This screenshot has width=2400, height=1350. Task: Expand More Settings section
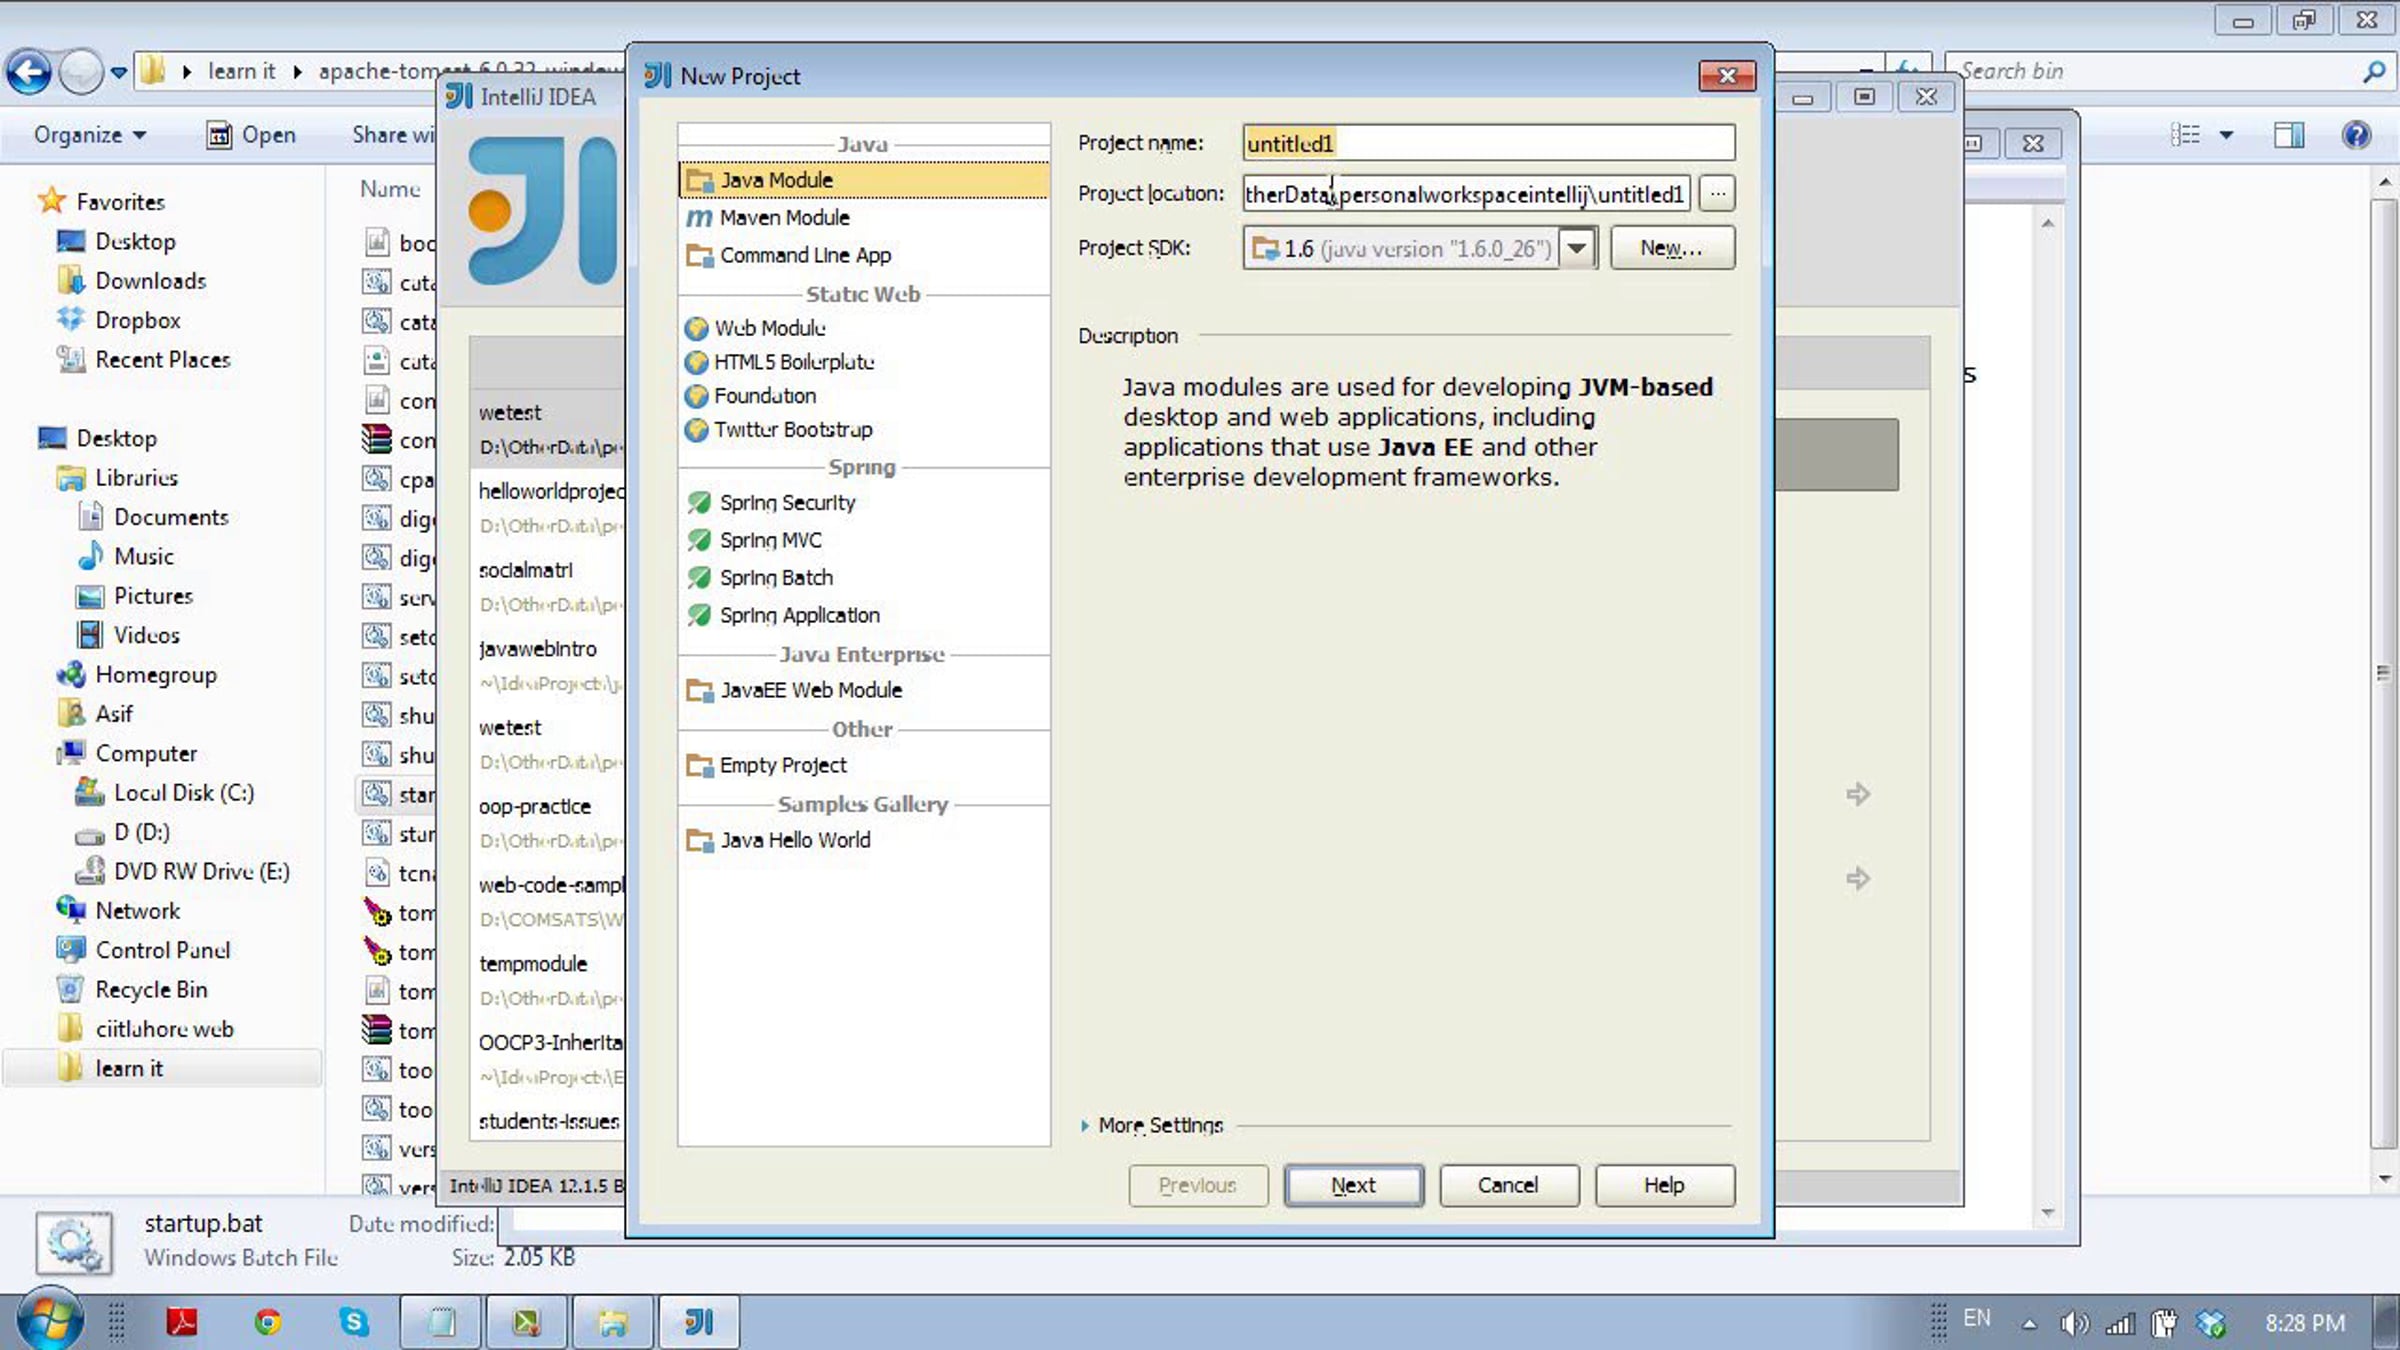pos(1151,1125)
